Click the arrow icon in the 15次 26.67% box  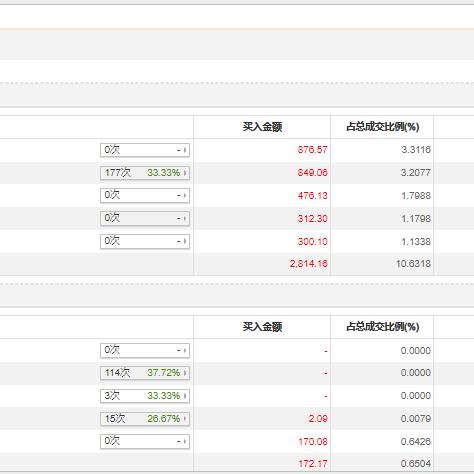[x=185, y=418]
